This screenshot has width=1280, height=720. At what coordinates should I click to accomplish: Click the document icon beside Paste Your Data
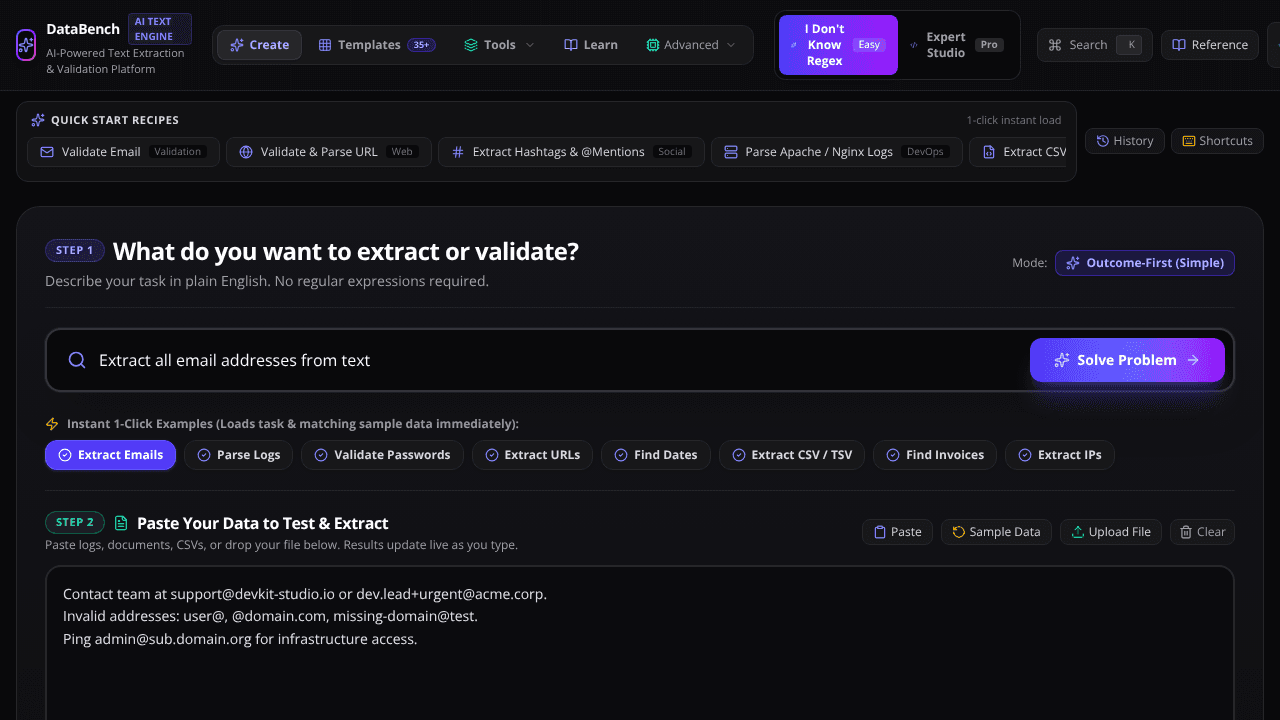(121, 523)
